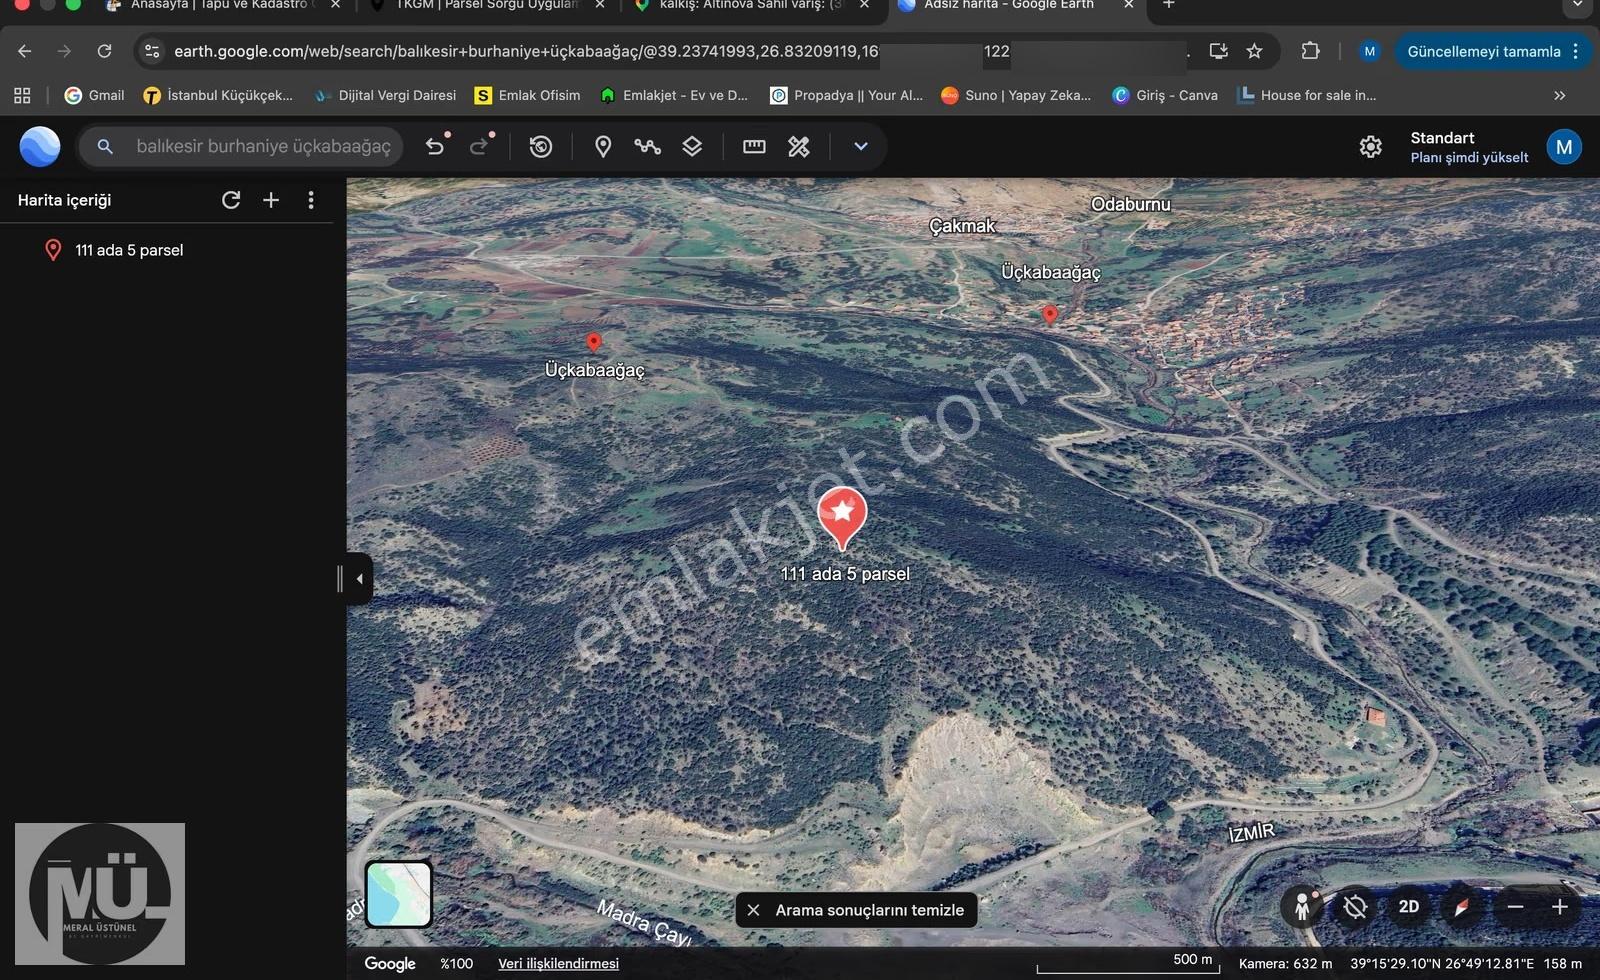
Task: Toggle the 2D view mode
Action: coord(1408,907)
